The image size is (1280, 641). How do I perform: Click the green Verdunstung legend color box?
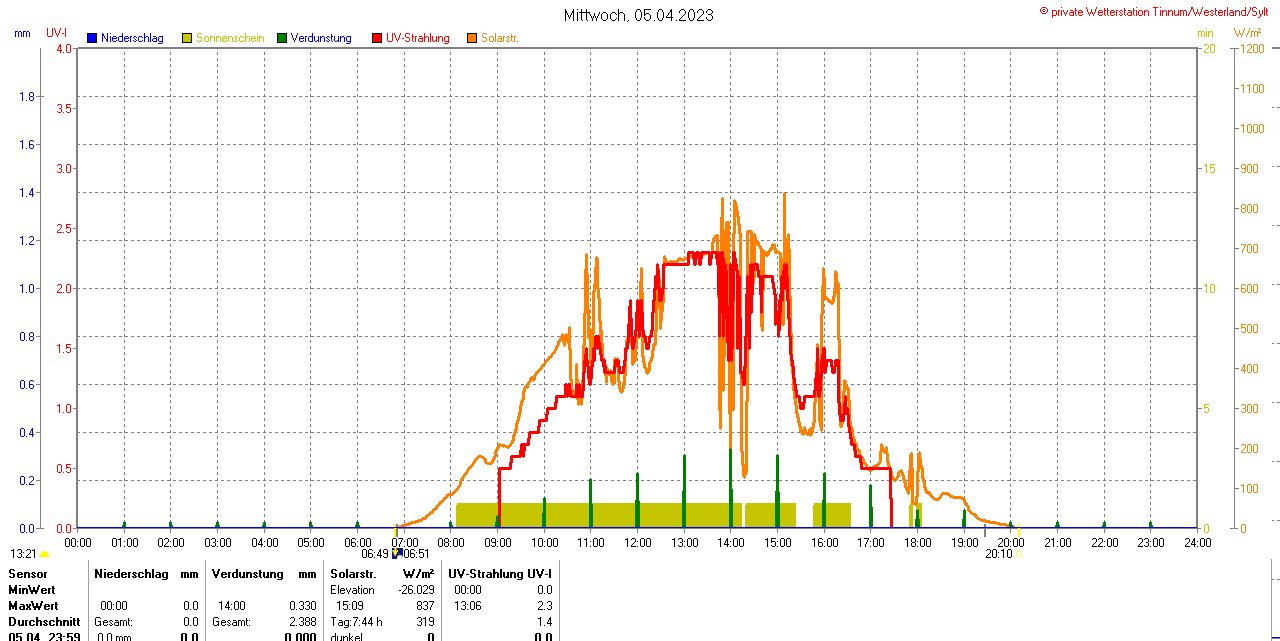pyautogui.click(x=282, y=38)
